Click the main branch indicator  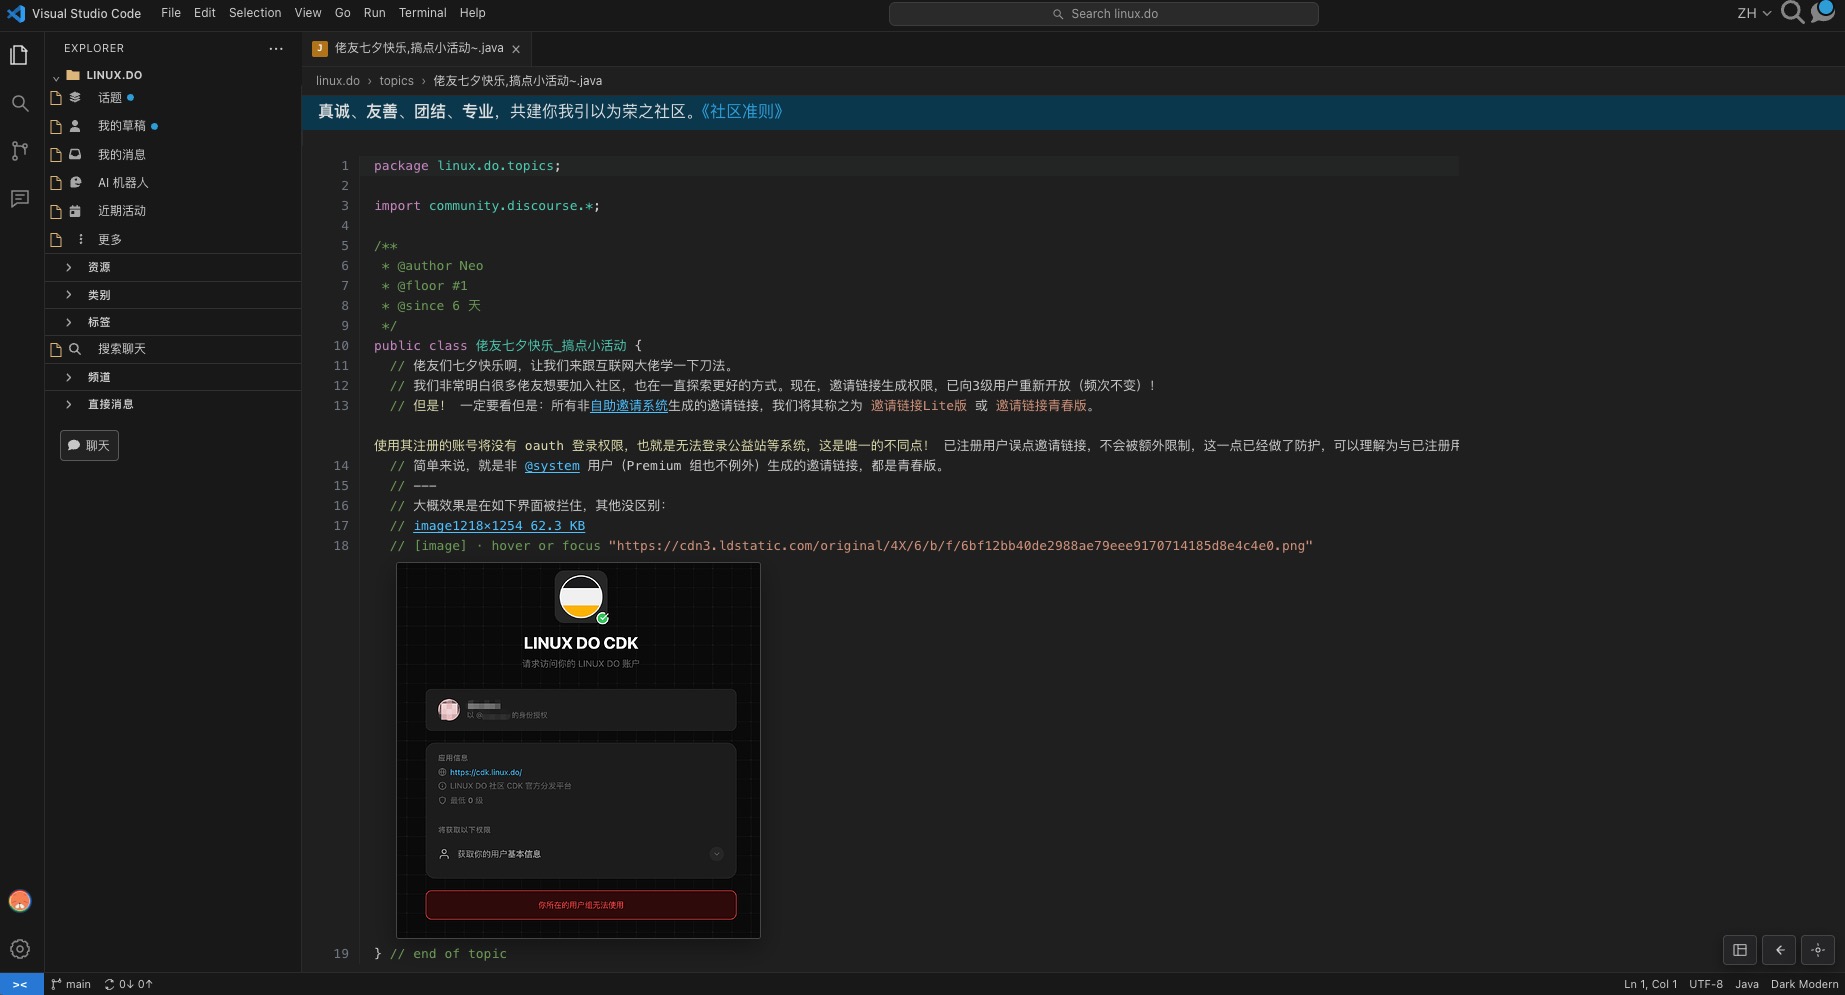(71, 984)
